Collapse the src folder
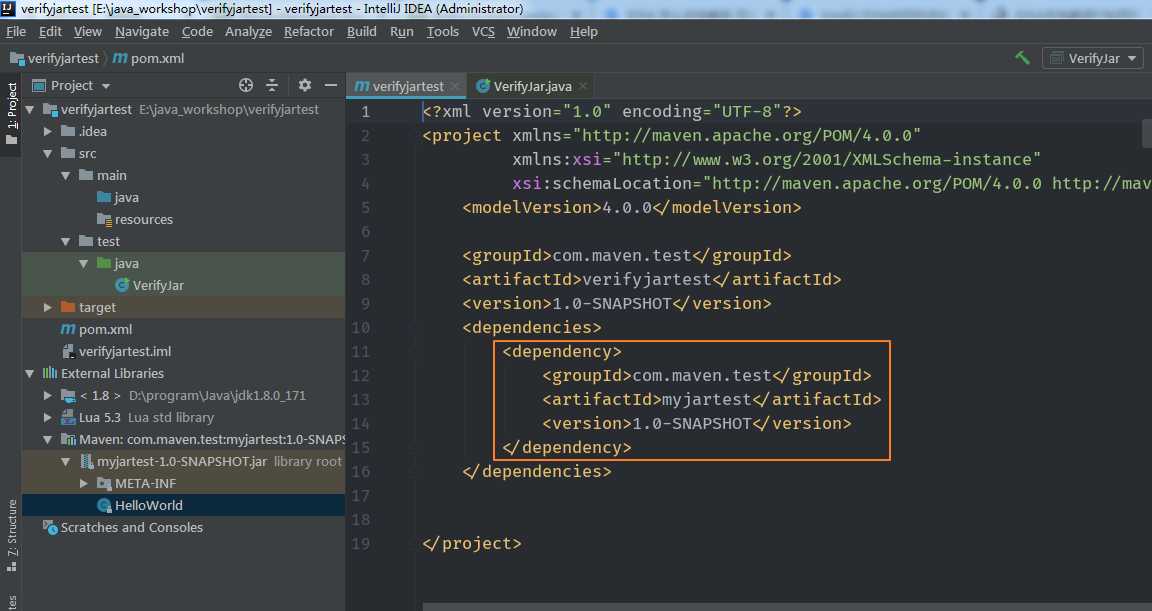The image size is (1152, 611). (x=48, y=153)
